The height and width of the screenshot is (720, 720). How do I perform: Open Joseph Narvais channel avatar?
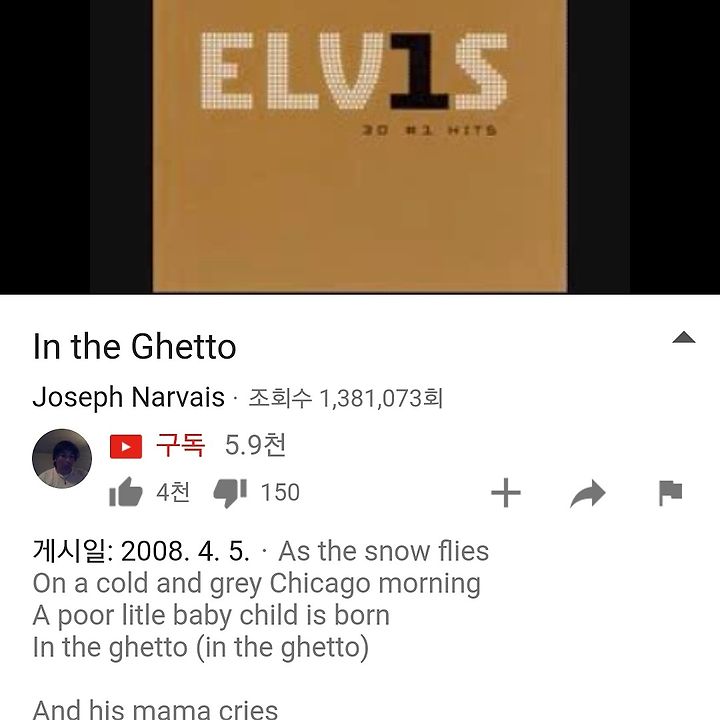click(x=62, y=459)
